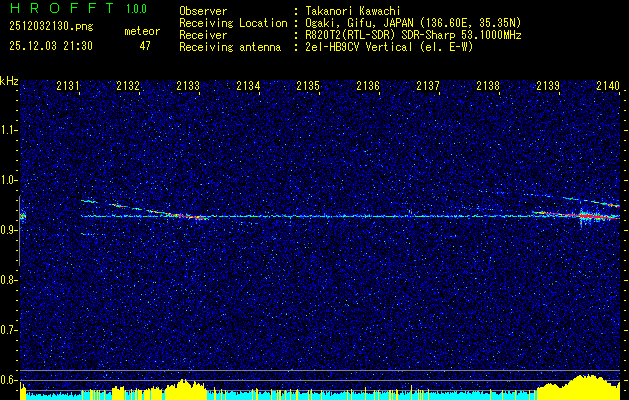Click the 1.0 frequency axis label
Image resolution: width=629 pixels, height=400 pixels.
(x=9, y=180)
